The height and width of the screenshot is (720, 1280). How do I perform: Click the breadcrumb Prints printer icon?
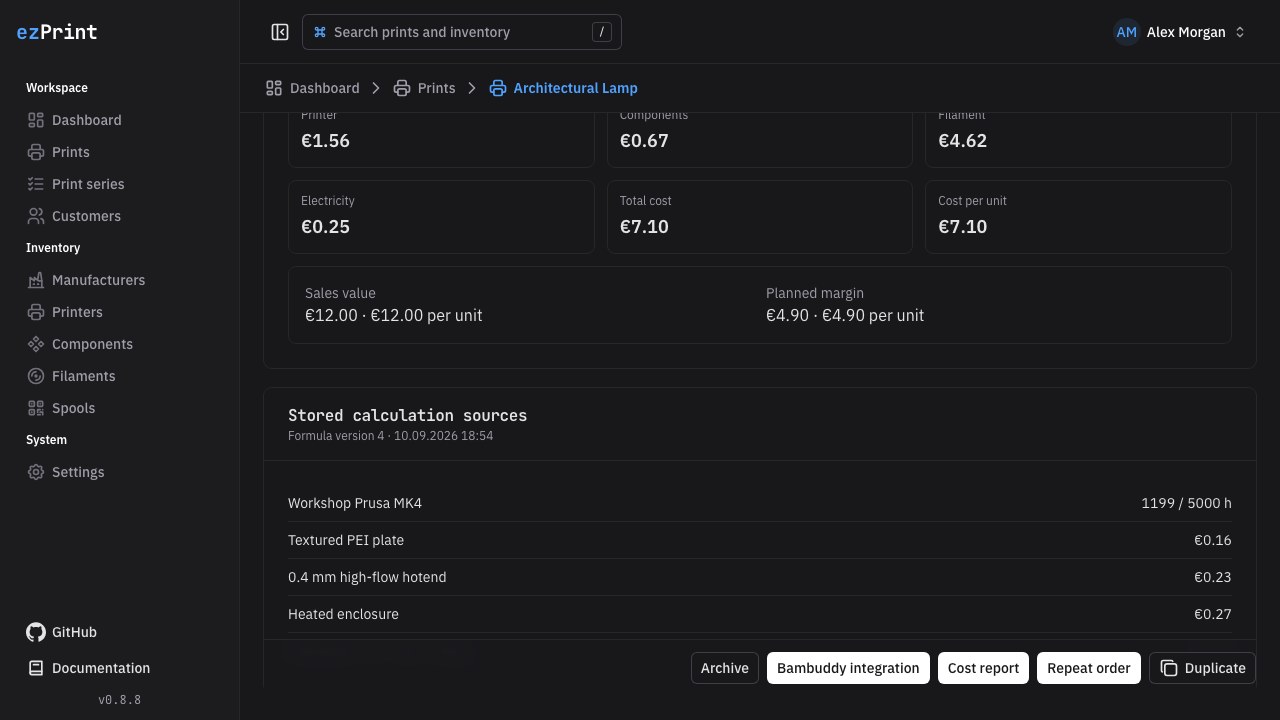point(402,88)
